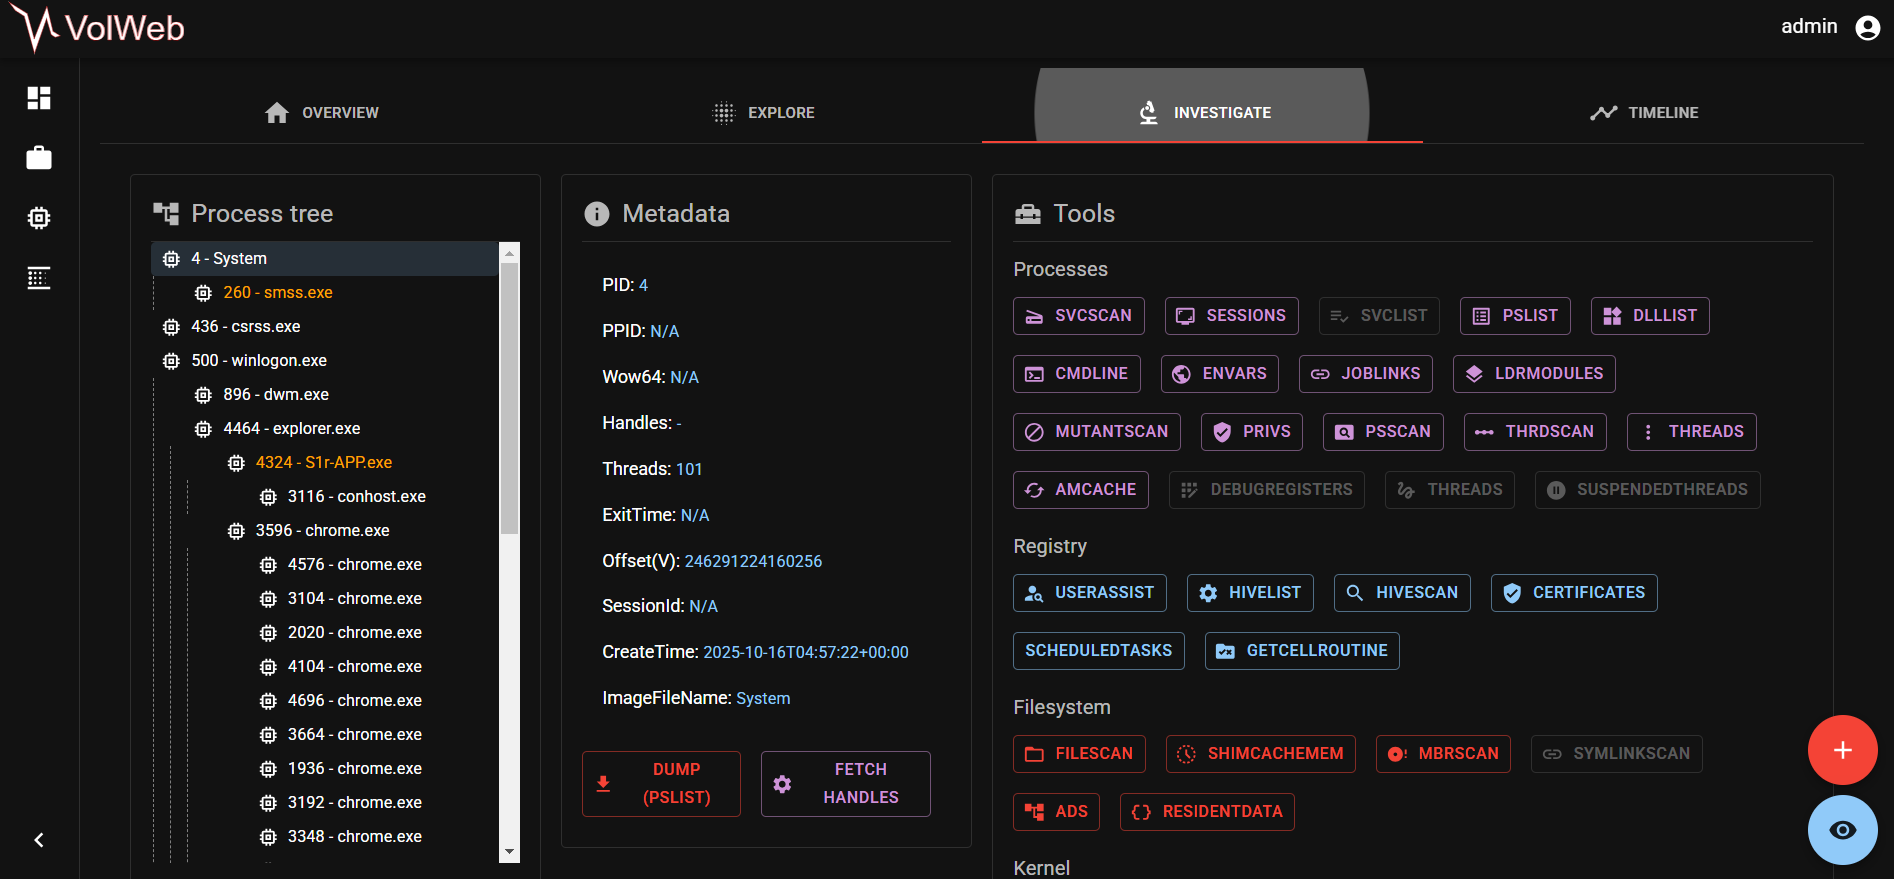Open the chip evidence icon in sidebar

coord(39,218)
